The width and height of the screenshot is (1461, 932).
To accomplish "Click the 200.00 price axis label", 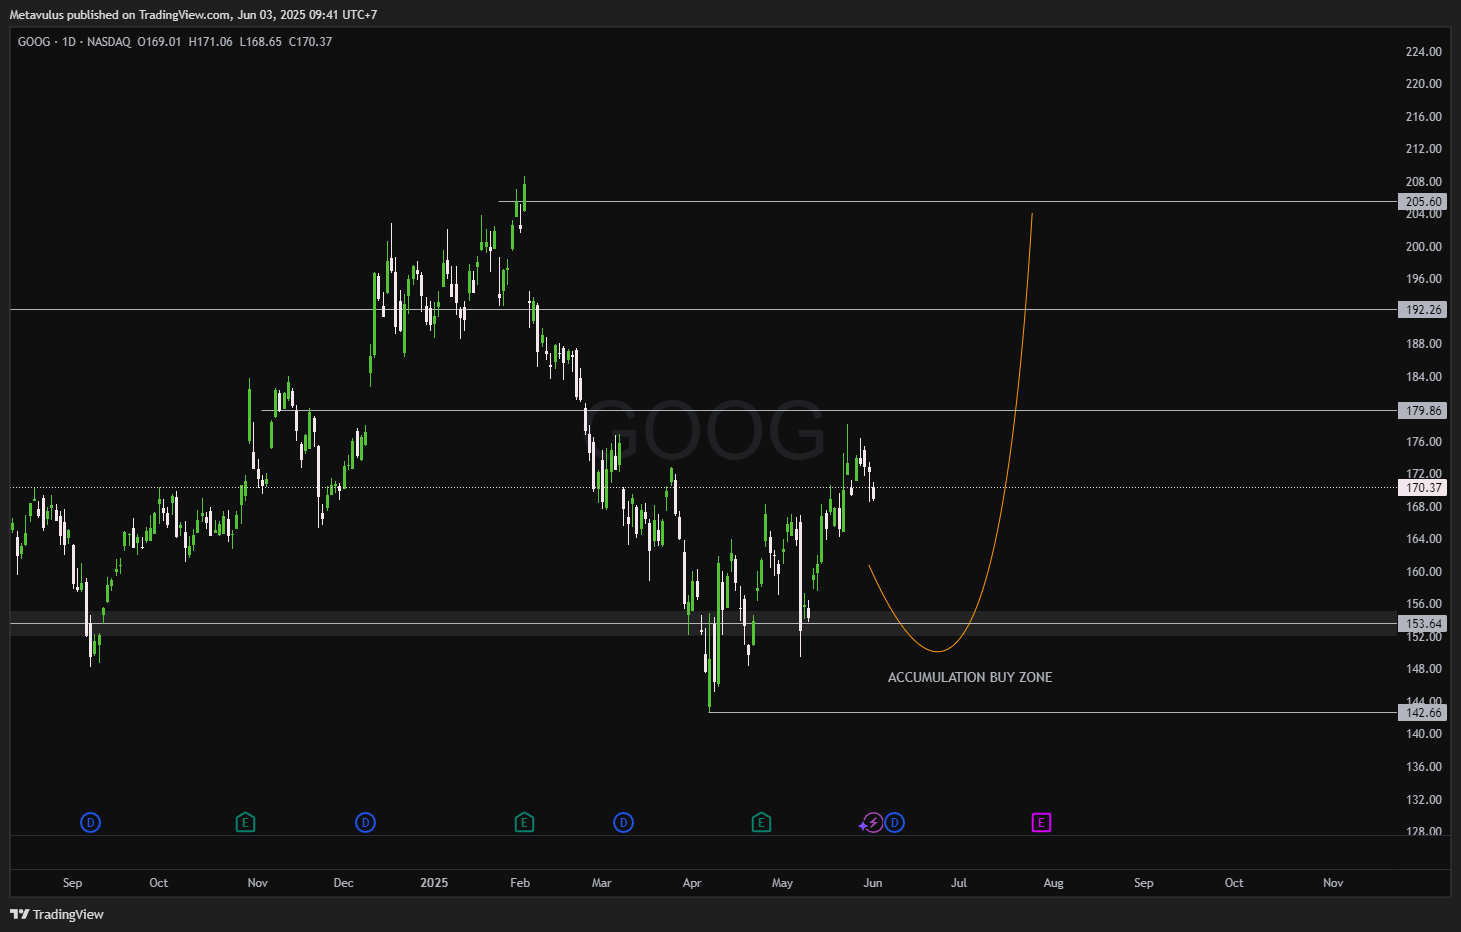I will (1423, 247).
